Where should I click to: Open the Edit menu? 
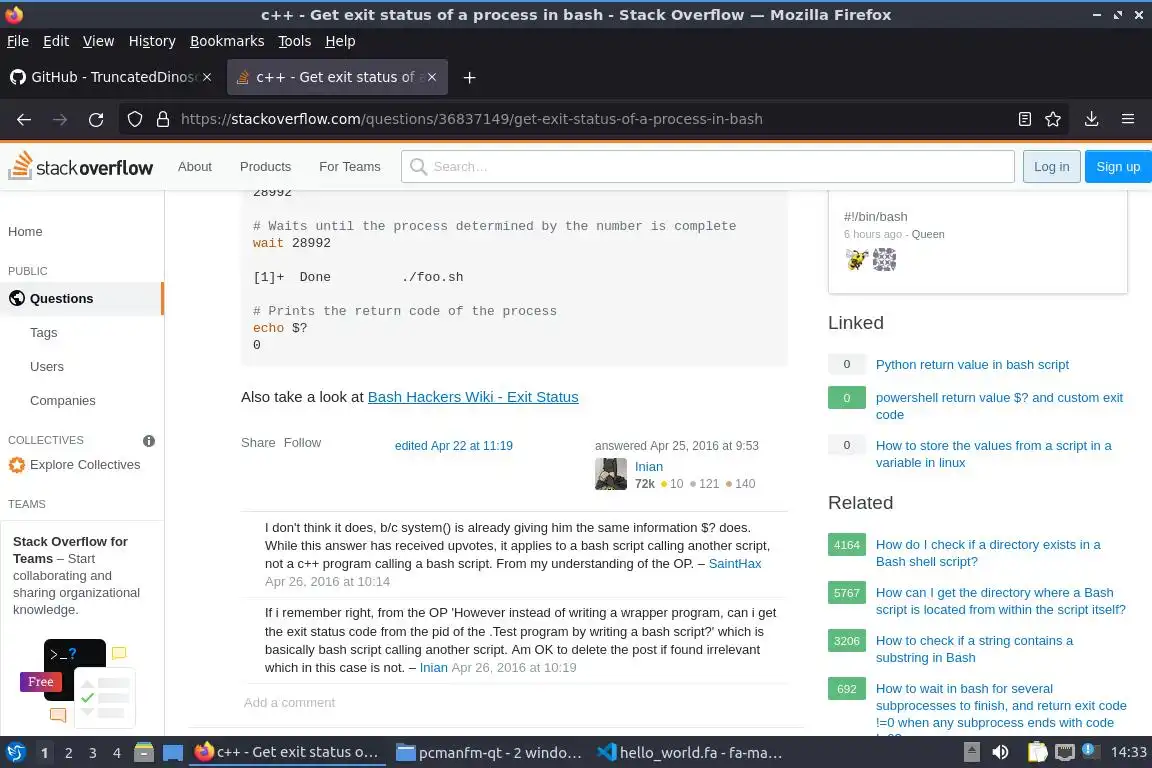click(x=56, y=41)
